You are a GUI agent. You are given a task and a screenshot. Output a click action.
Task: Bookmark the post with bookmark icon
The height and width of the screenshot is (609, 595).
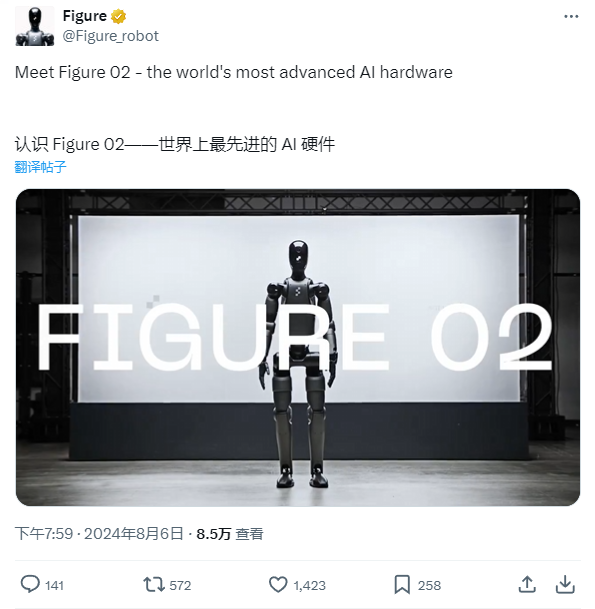tap(402, 585)
